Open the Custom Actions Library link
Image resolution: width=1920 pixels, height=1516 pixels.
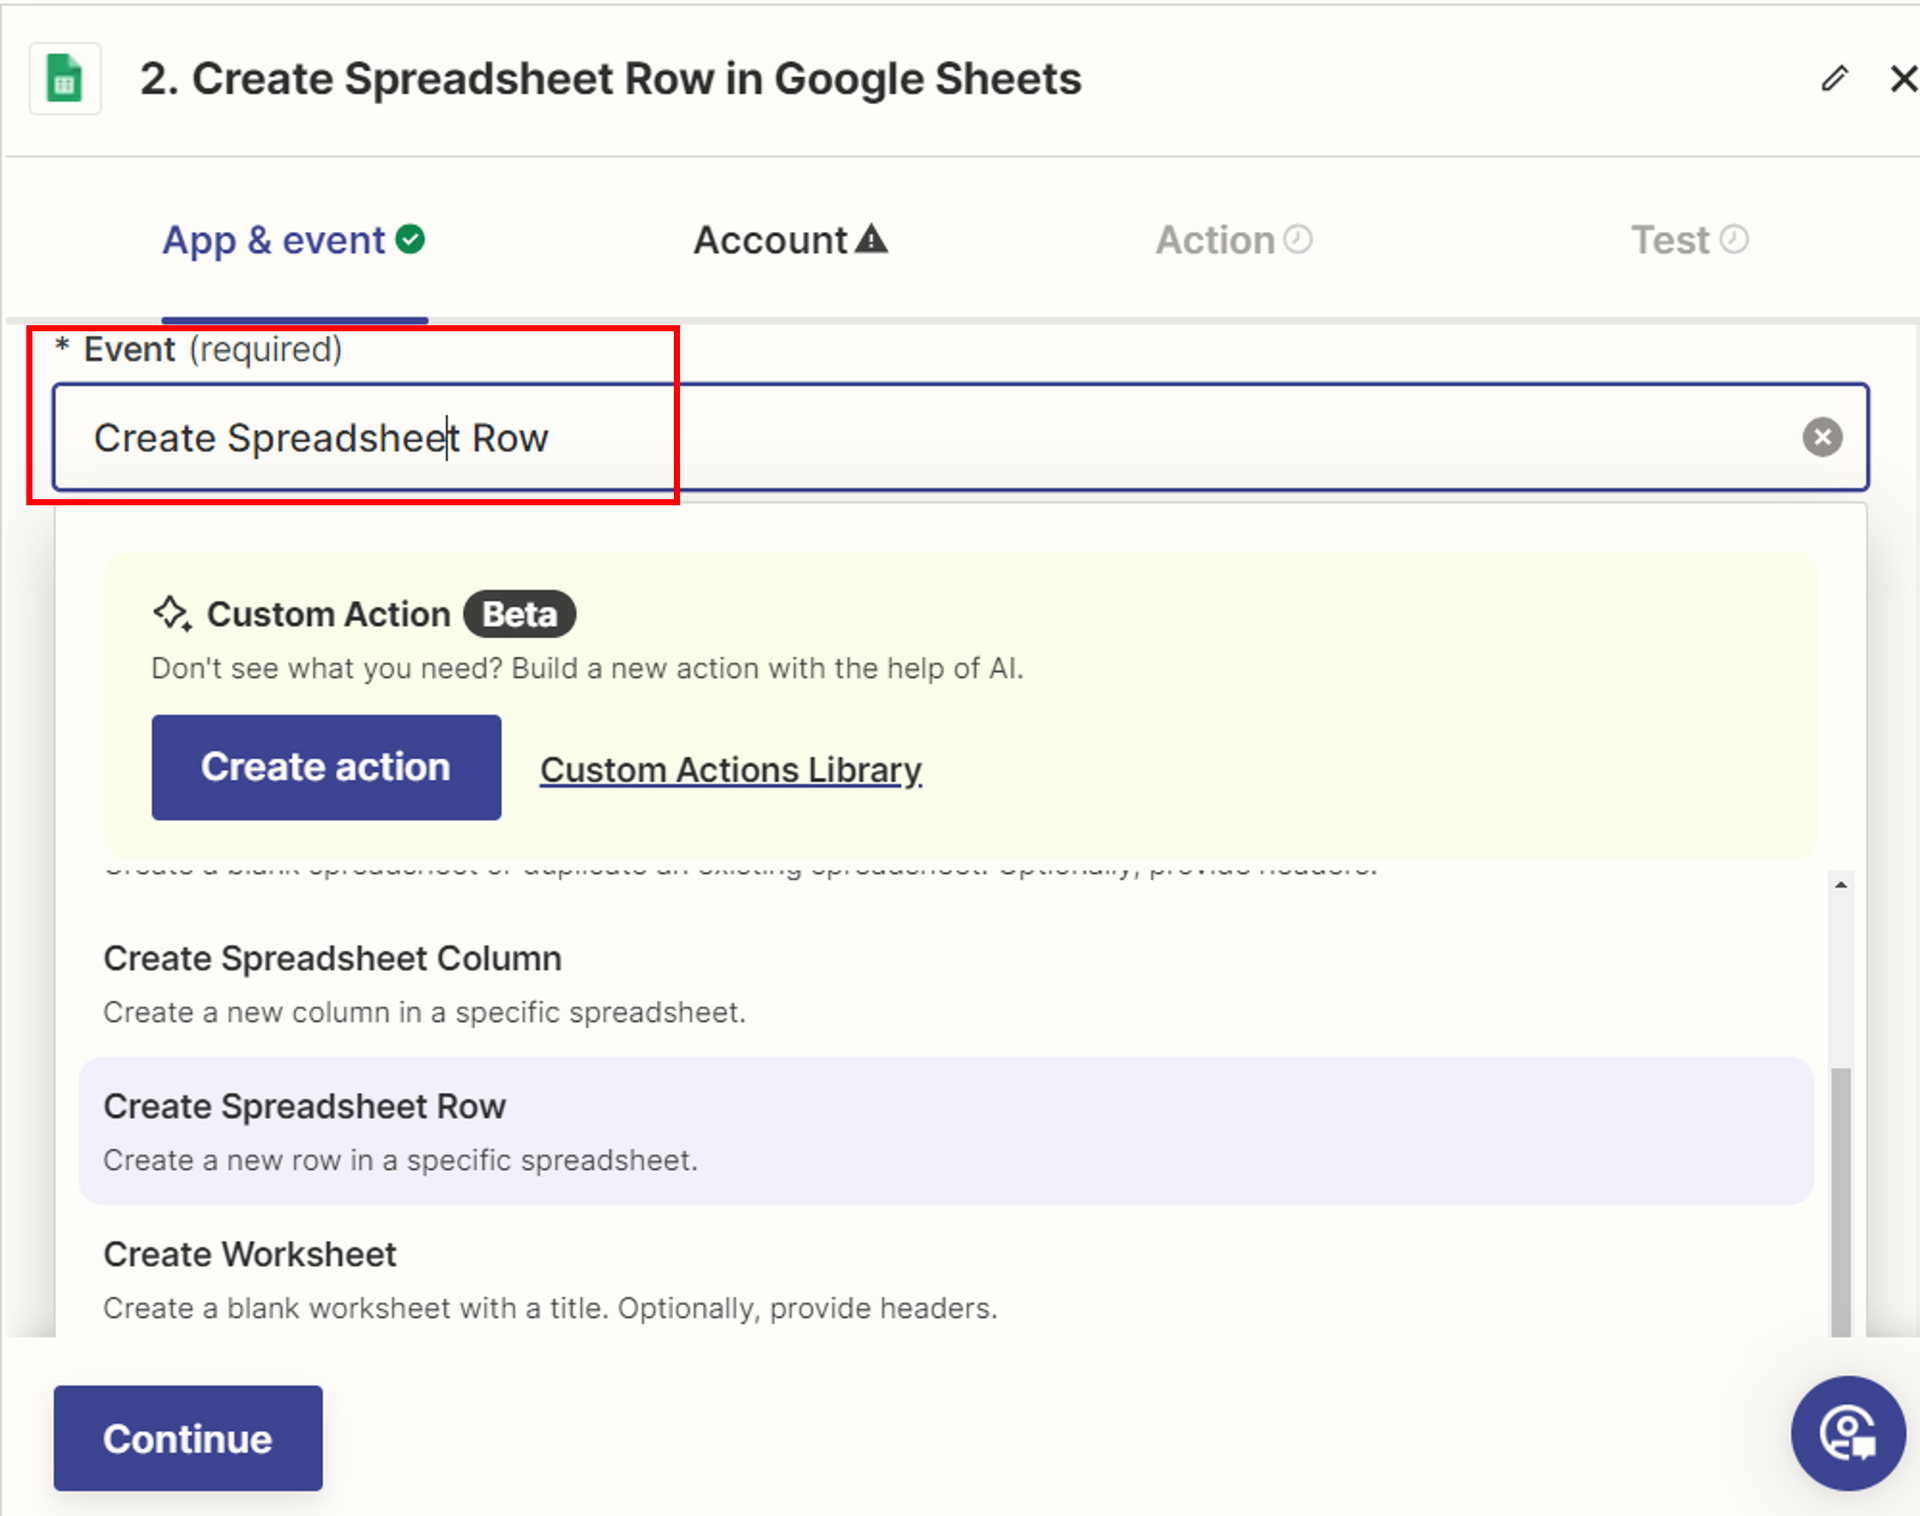pyautogui.click(x=730, y=769)
